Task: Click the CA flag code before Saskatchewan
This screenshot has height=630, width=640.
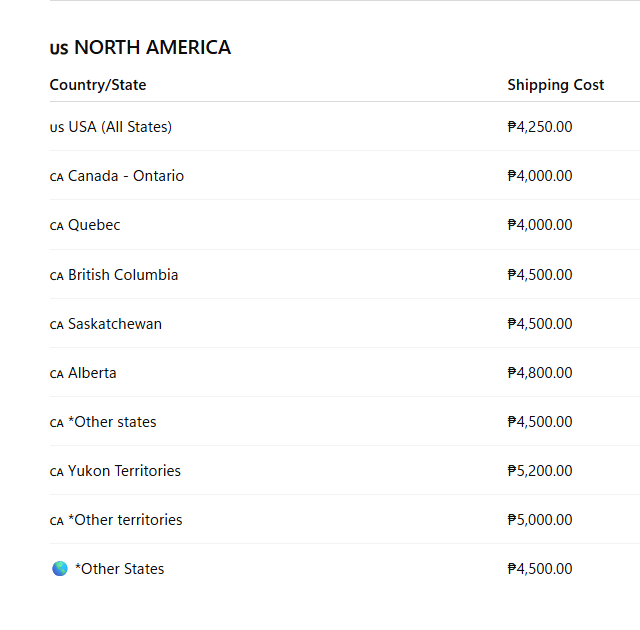Action: click(x=57, y=325)
